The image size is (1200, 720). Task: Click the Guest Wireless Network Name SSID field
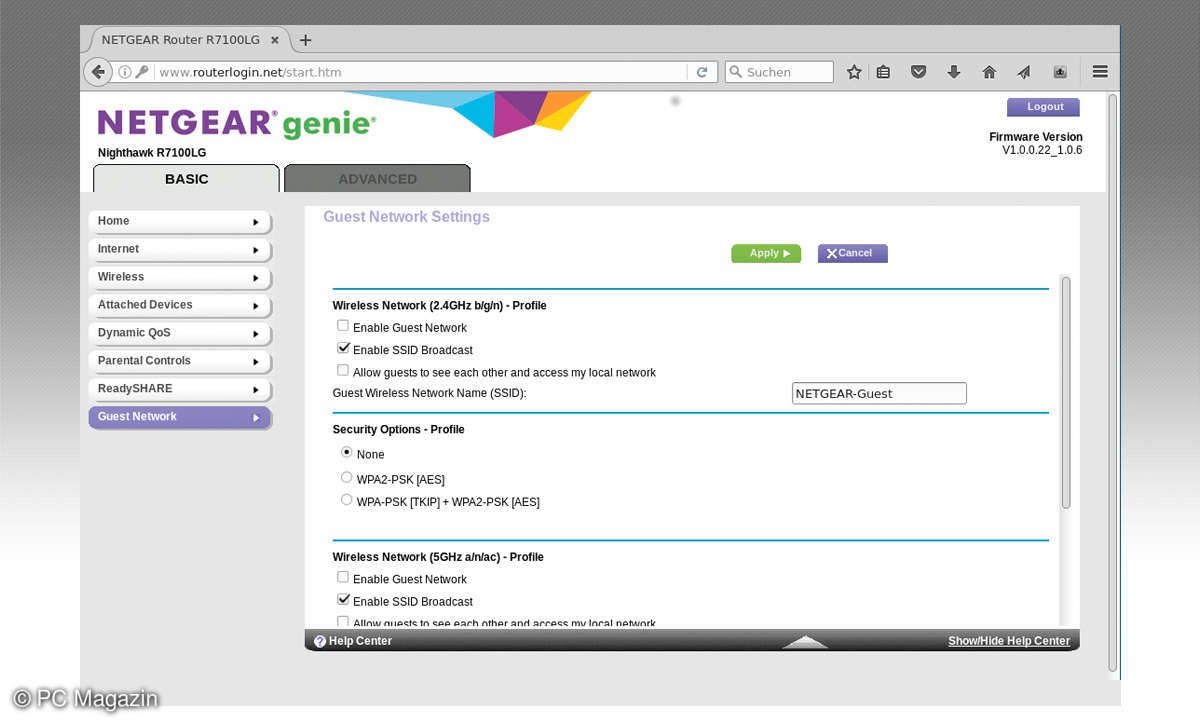[x=879, y=393]
